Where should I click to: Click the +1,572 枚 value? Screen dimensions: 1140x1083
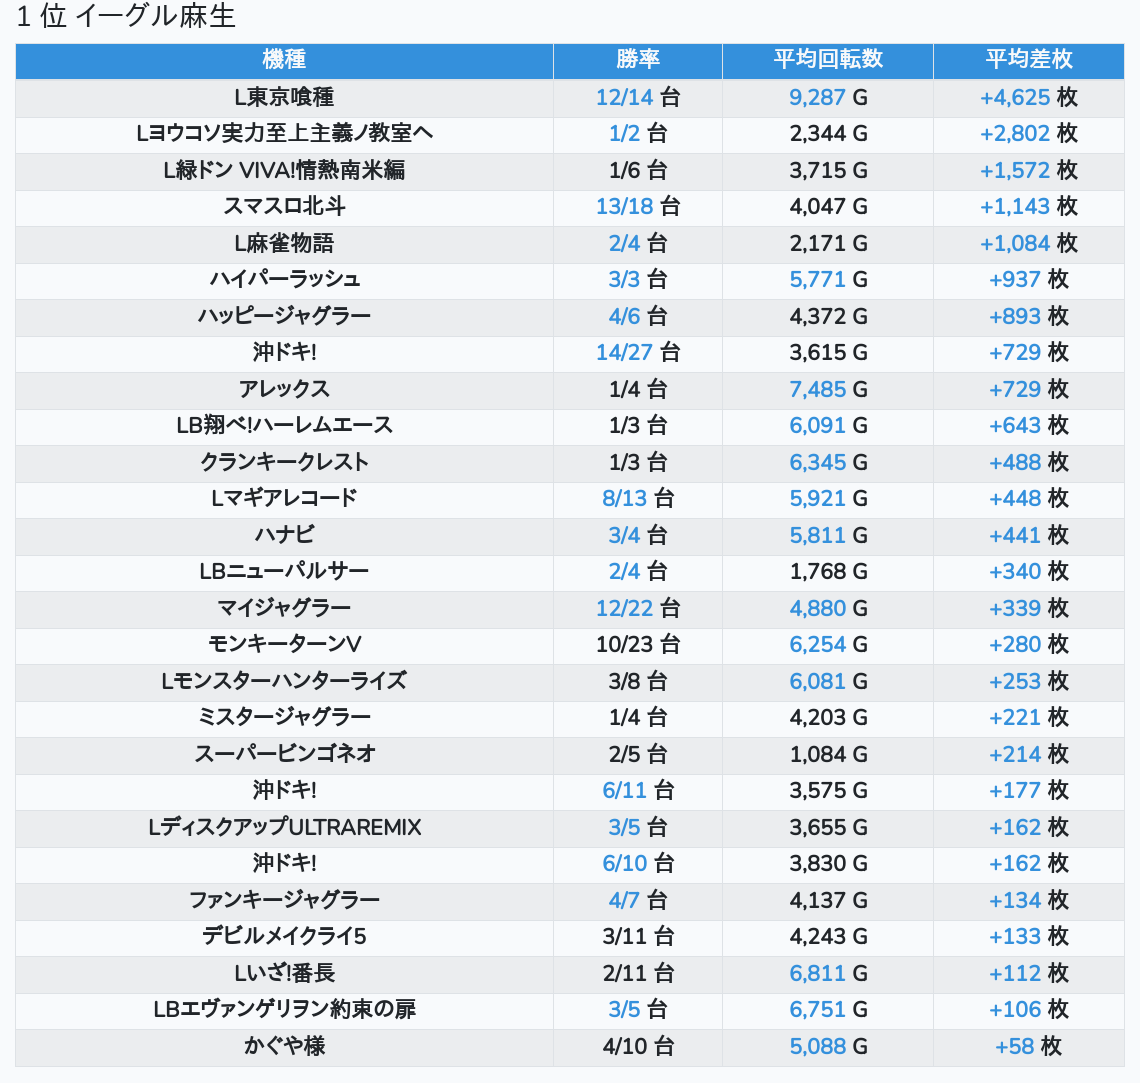(x=1029, y=170)
